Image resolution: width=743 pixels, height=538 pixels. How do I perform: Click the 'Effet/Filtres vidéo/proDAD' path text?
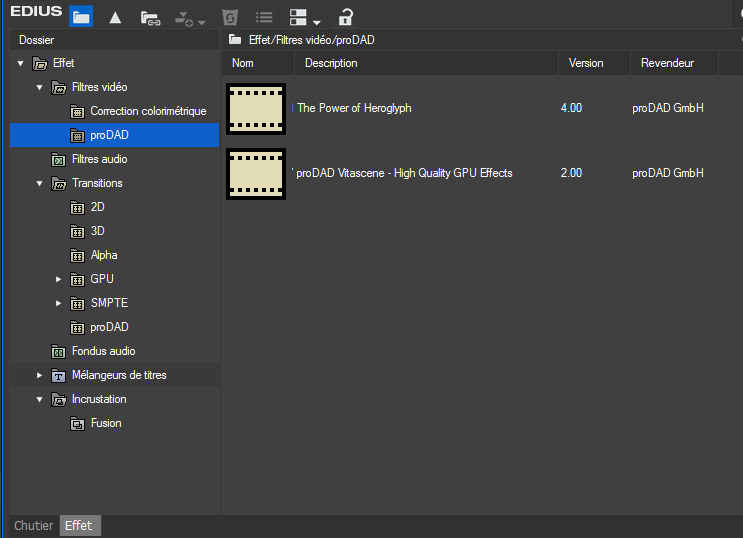tap(312, 40)
